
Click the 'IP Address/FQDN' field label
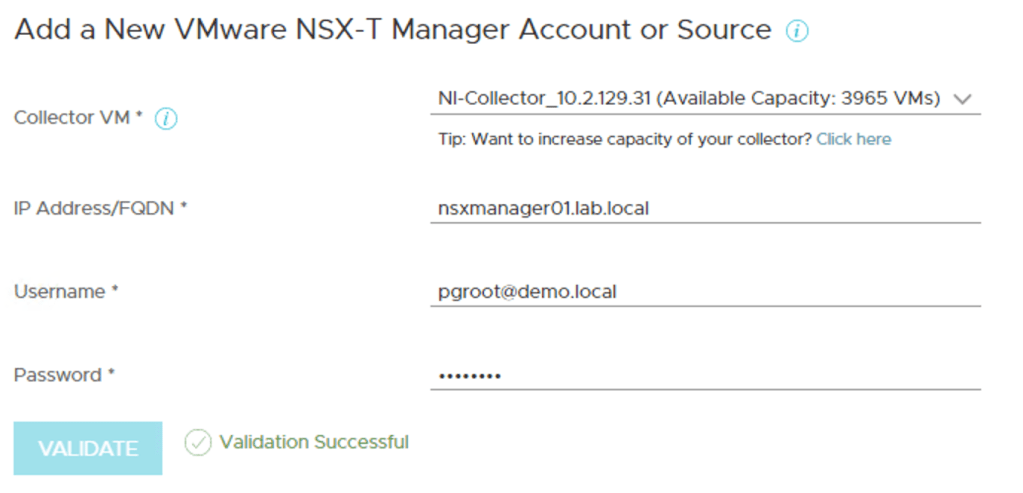pyautogui.click(x=95, y=208)
